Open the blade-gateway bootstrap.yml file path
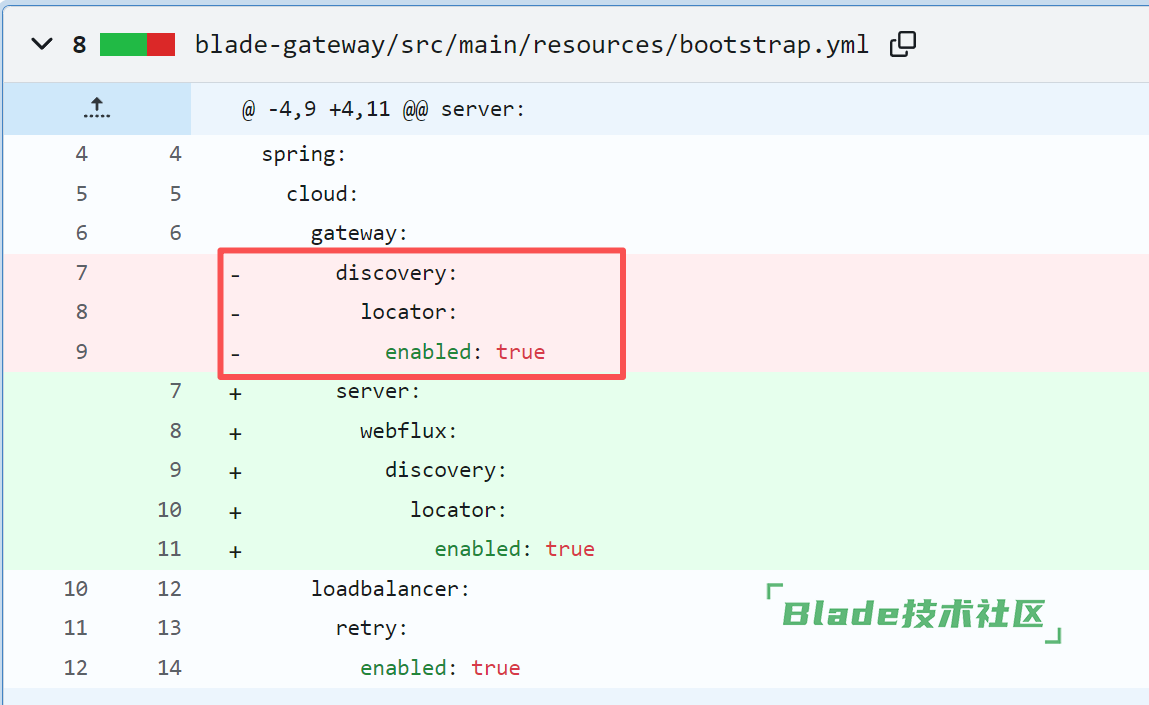Screen dimensions: 1149x705 pyautogui.click(x=531, y=45)
